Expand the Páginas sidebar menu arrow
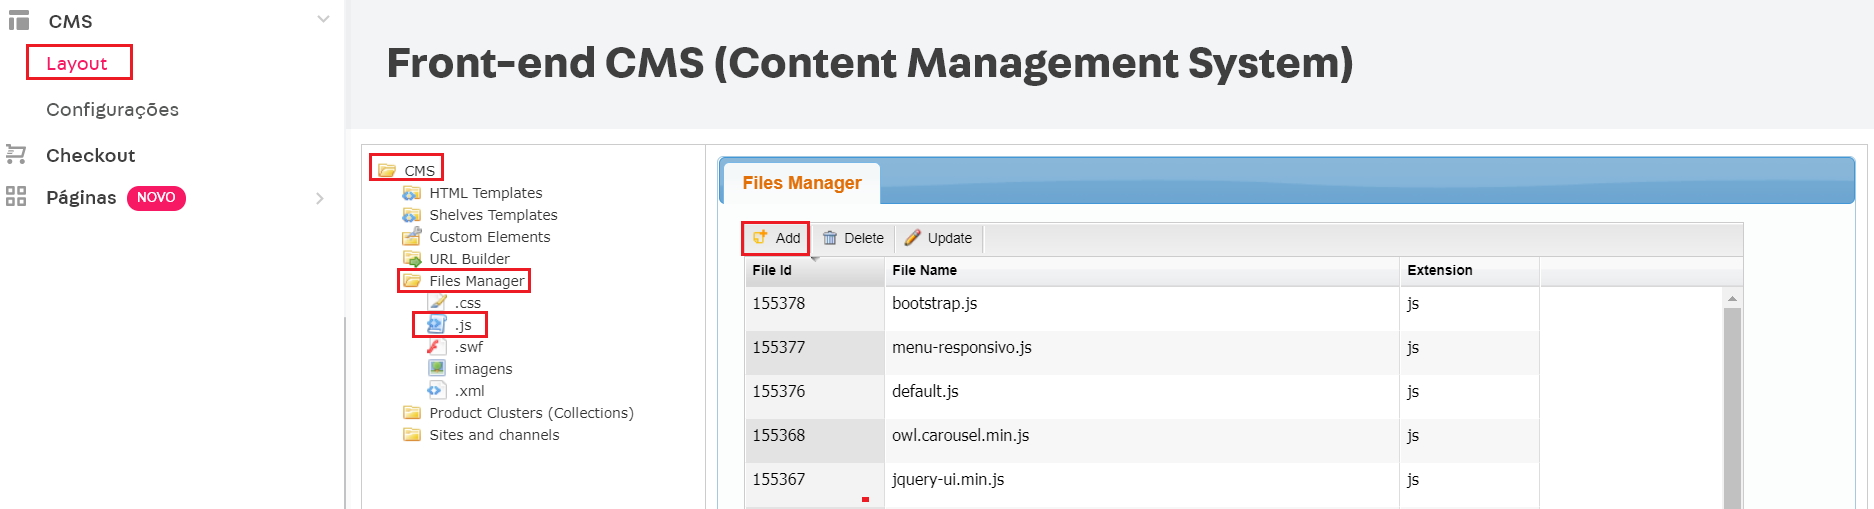 tap(320, 198)
